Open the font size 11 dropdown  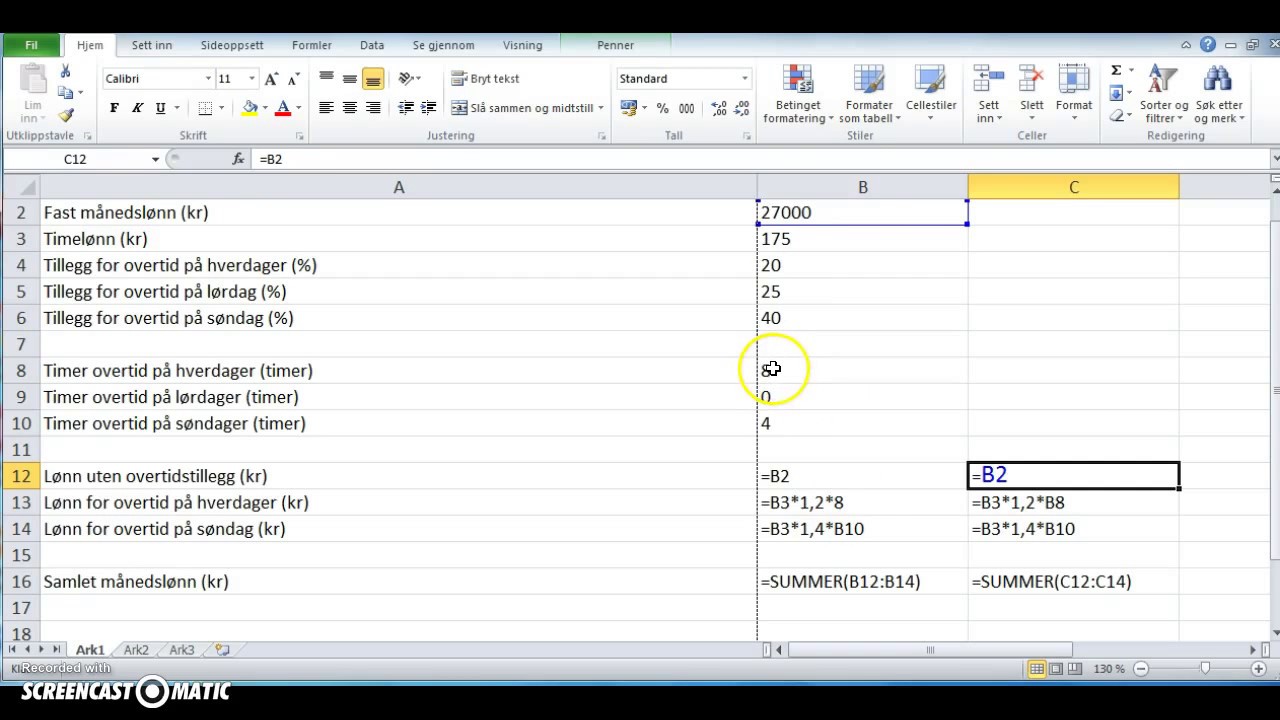tap(252, 79)
